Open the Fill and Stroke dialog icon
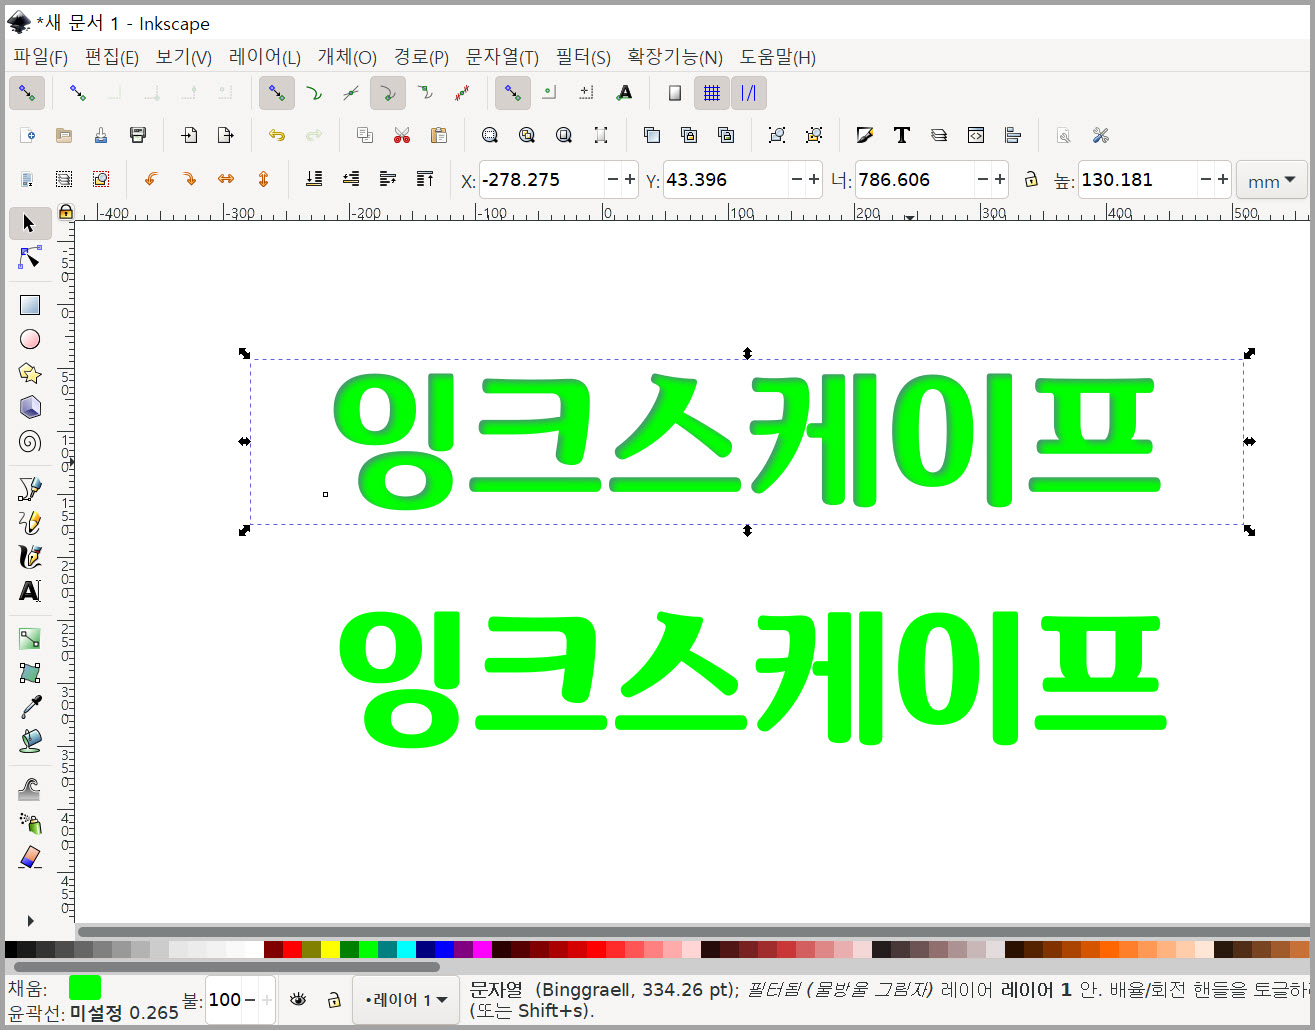1315x1030 pixels. click(x=865, y=135)
